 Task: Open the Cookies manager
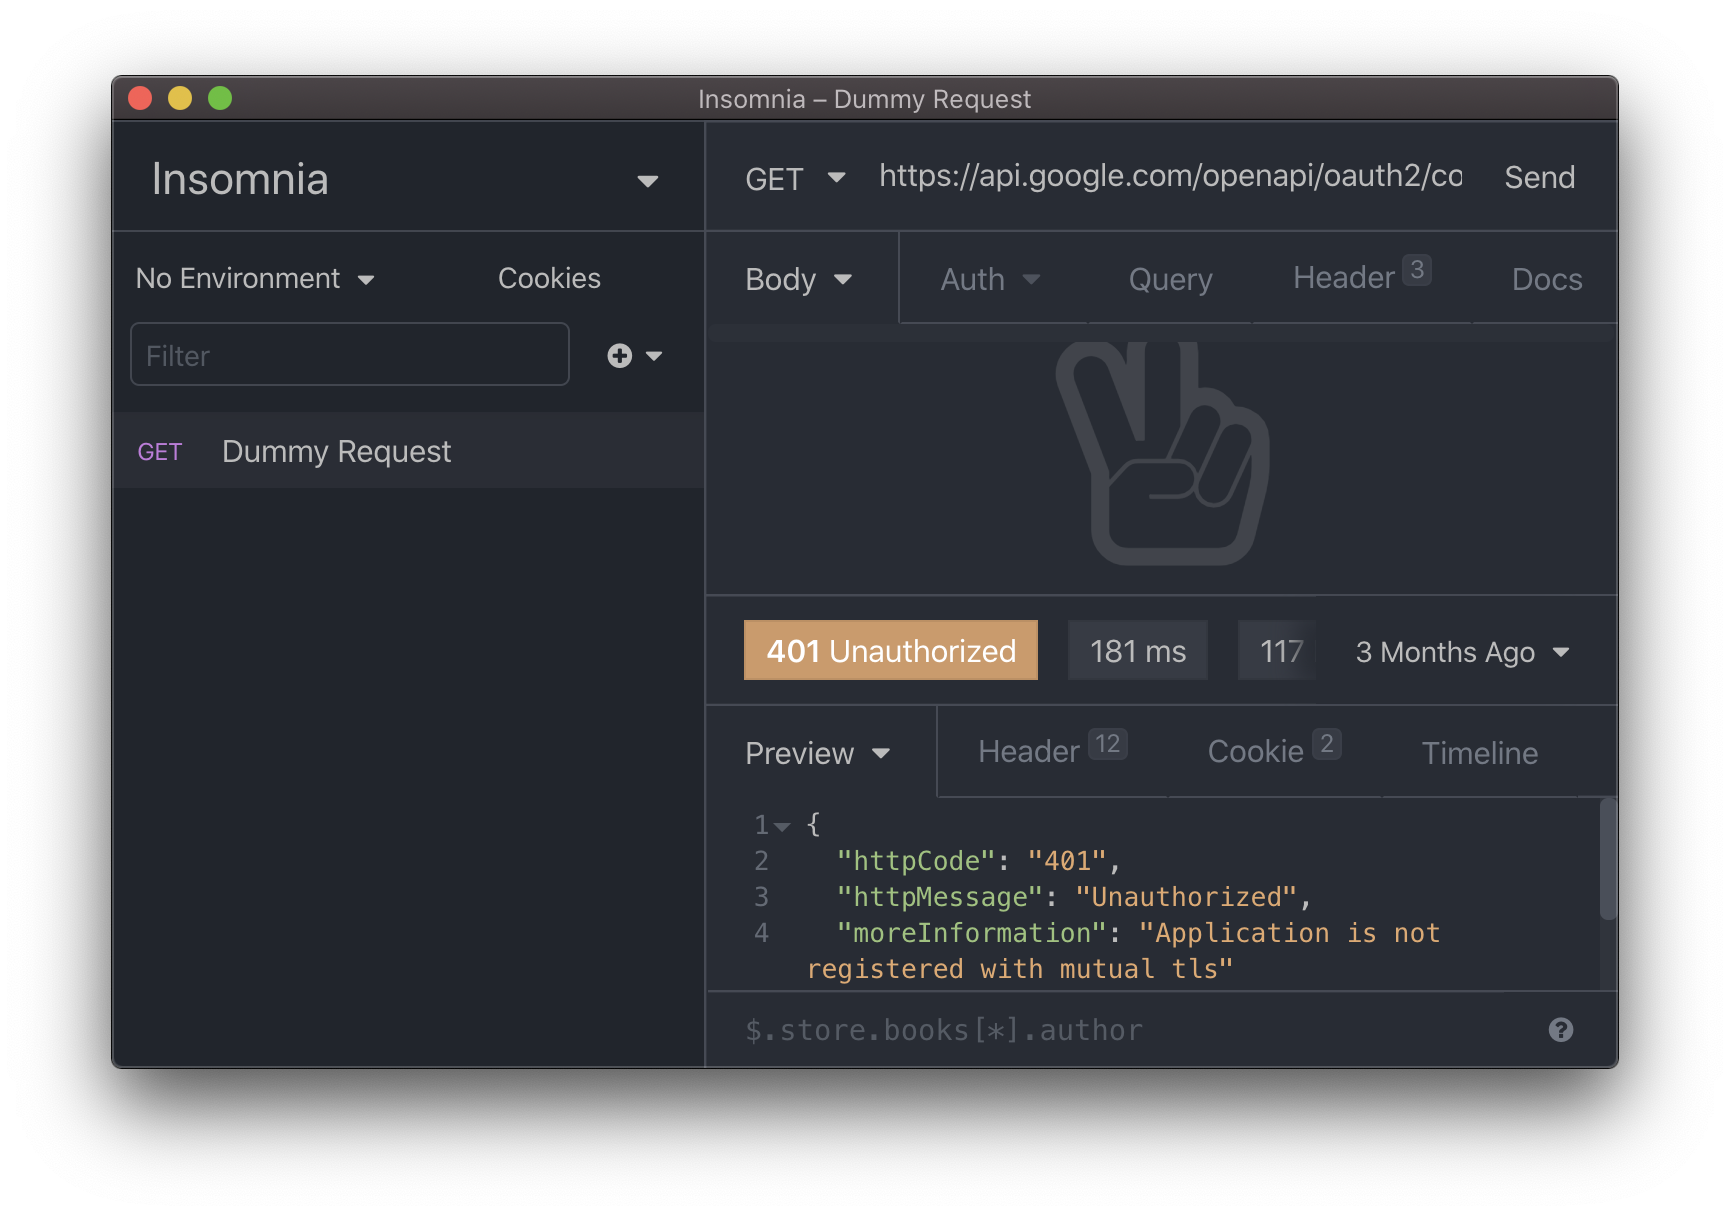[549, 278]
